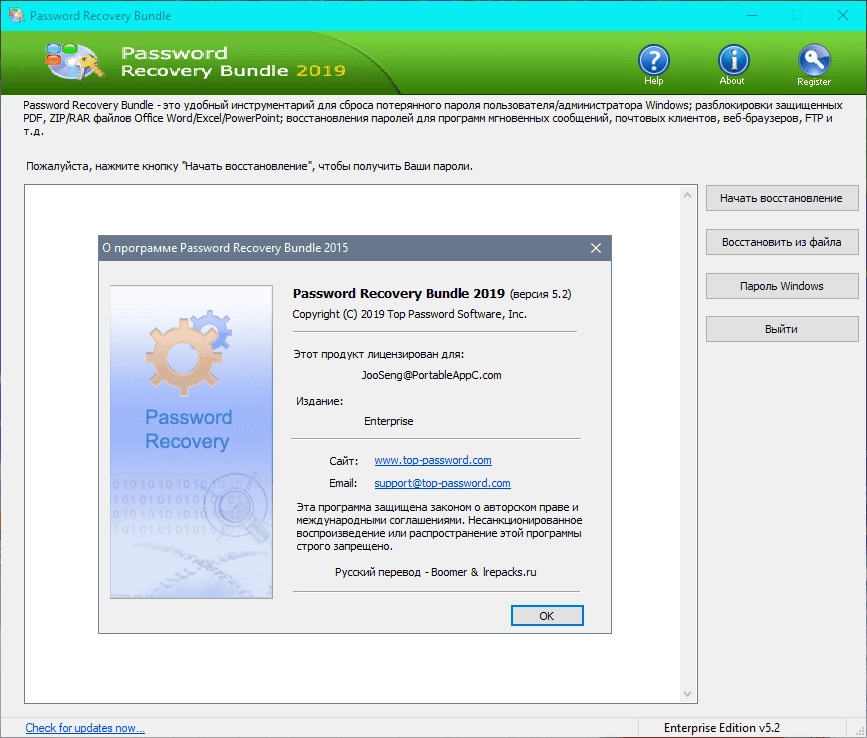Click the licensee text JooSeng@PortableAppC.com
This screenshot has width=867, height=738.
[x=431, y=375]
